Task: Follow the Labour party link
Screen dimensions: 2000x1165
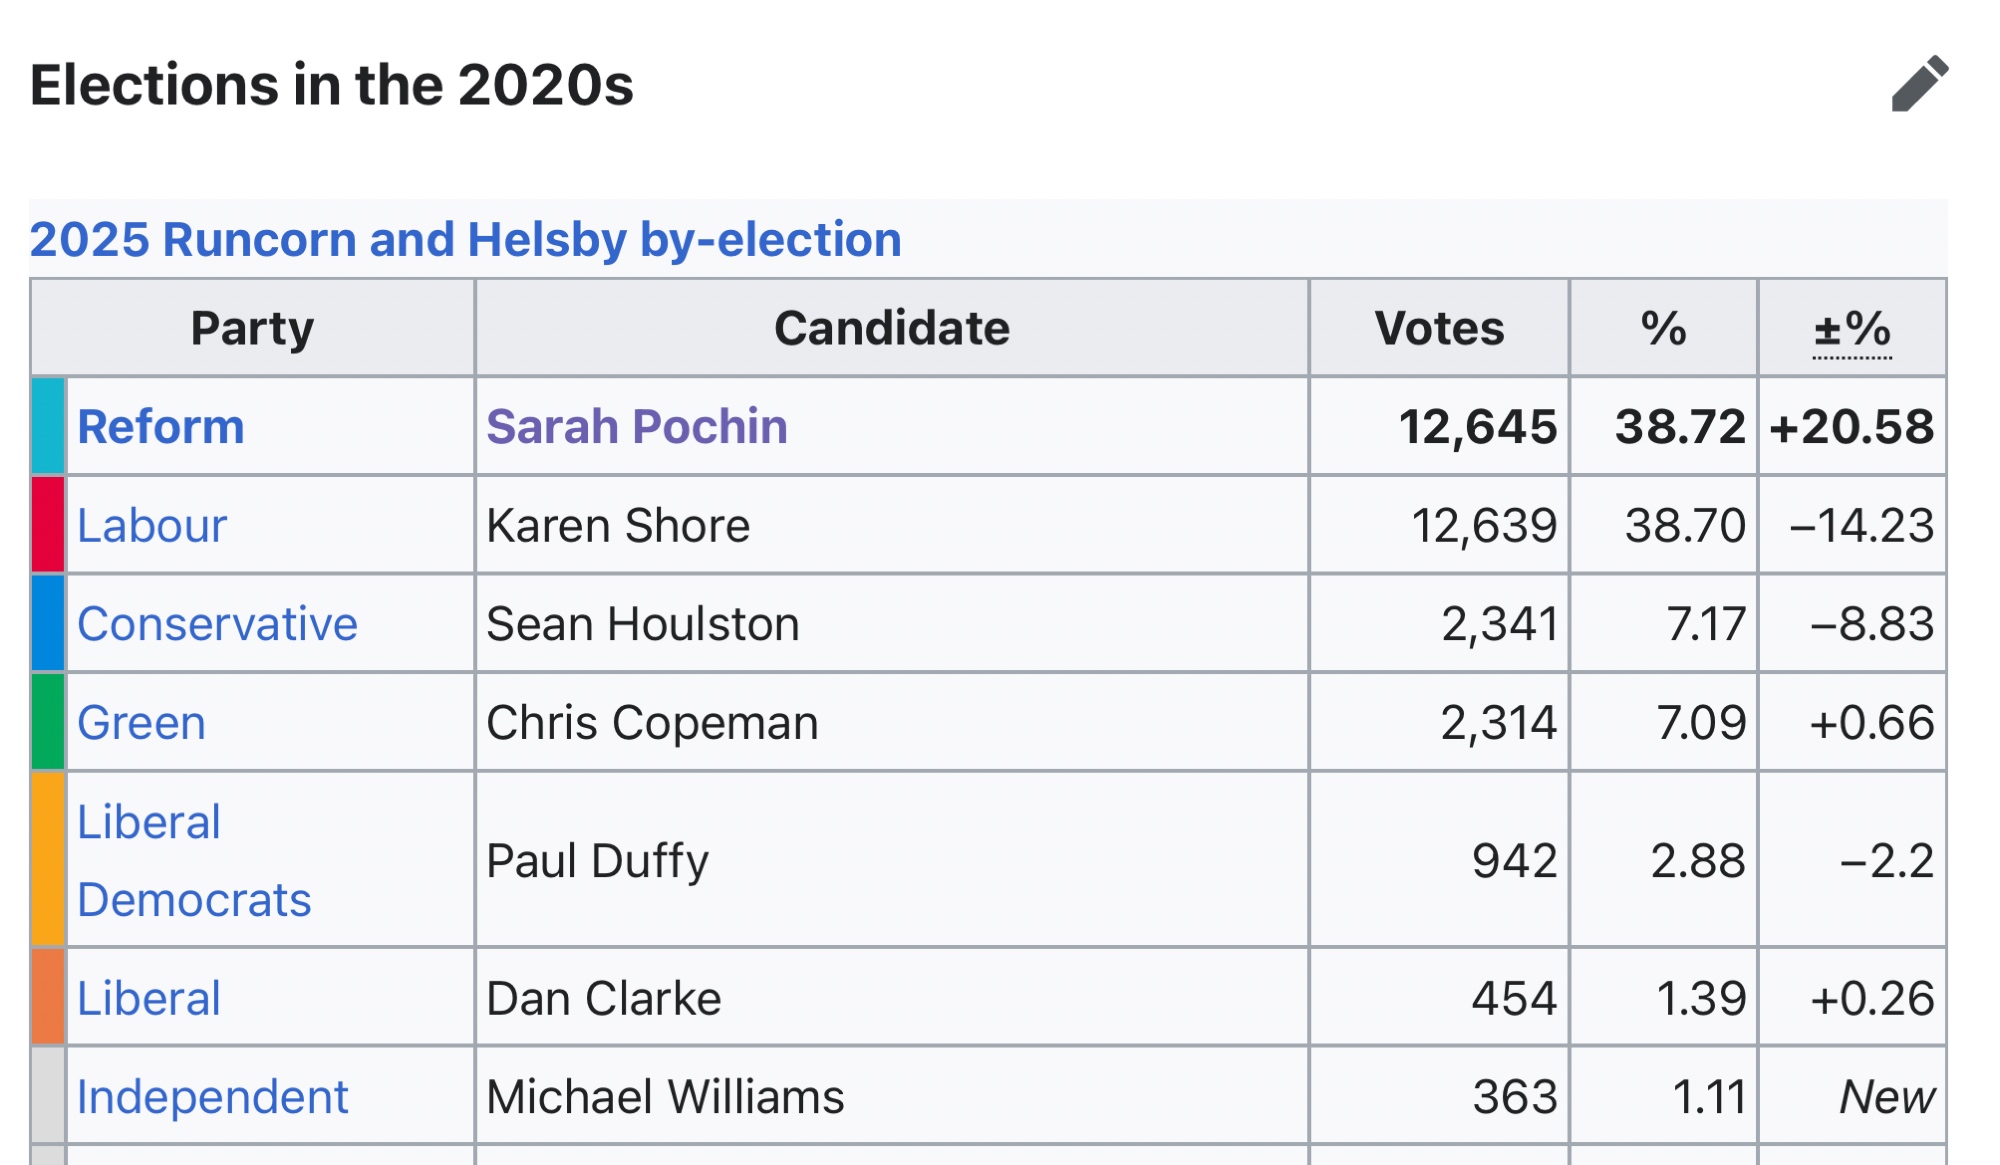Action: [x=152, y=526]
